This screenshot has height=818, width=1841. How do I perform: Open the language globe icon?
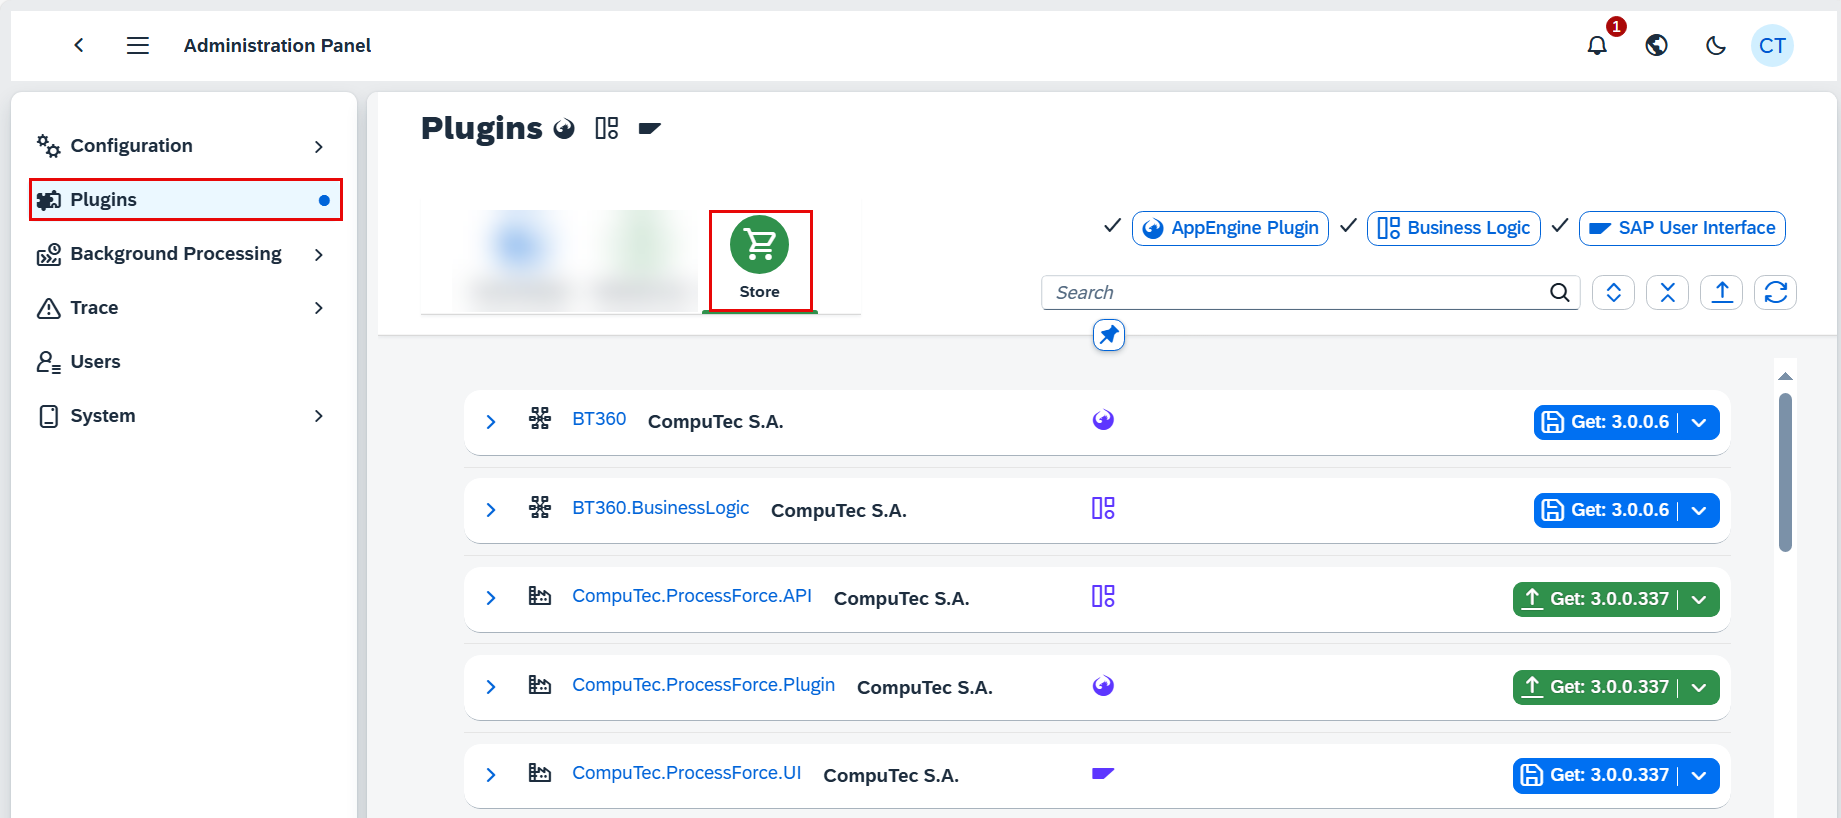[1656, 45]
